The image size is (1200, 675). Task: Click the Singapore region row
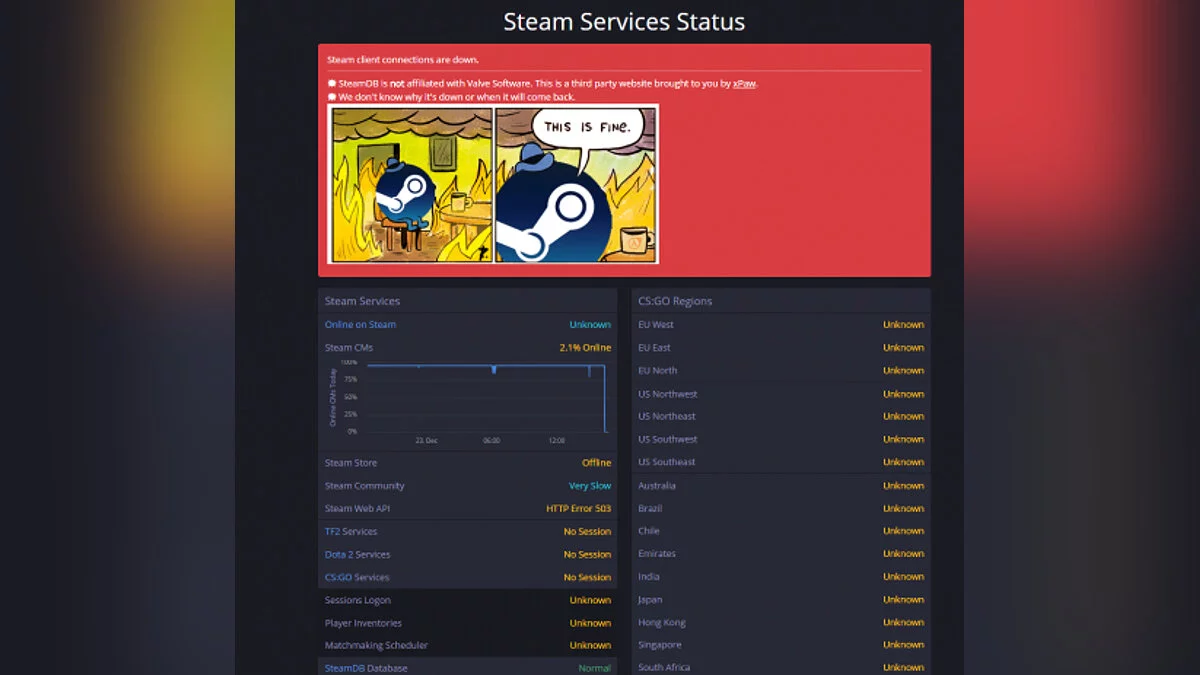point(781,645)
